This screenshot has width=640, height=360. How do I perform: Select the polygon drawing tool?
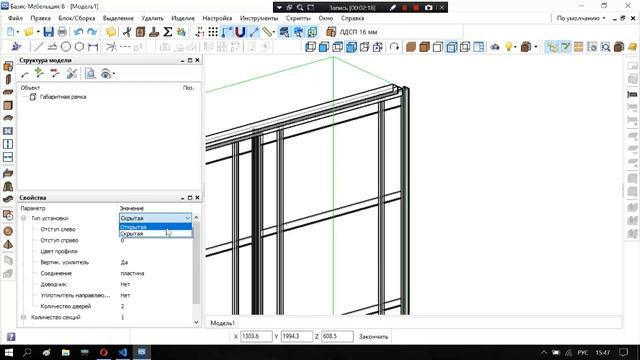click(x=79, y=47)
